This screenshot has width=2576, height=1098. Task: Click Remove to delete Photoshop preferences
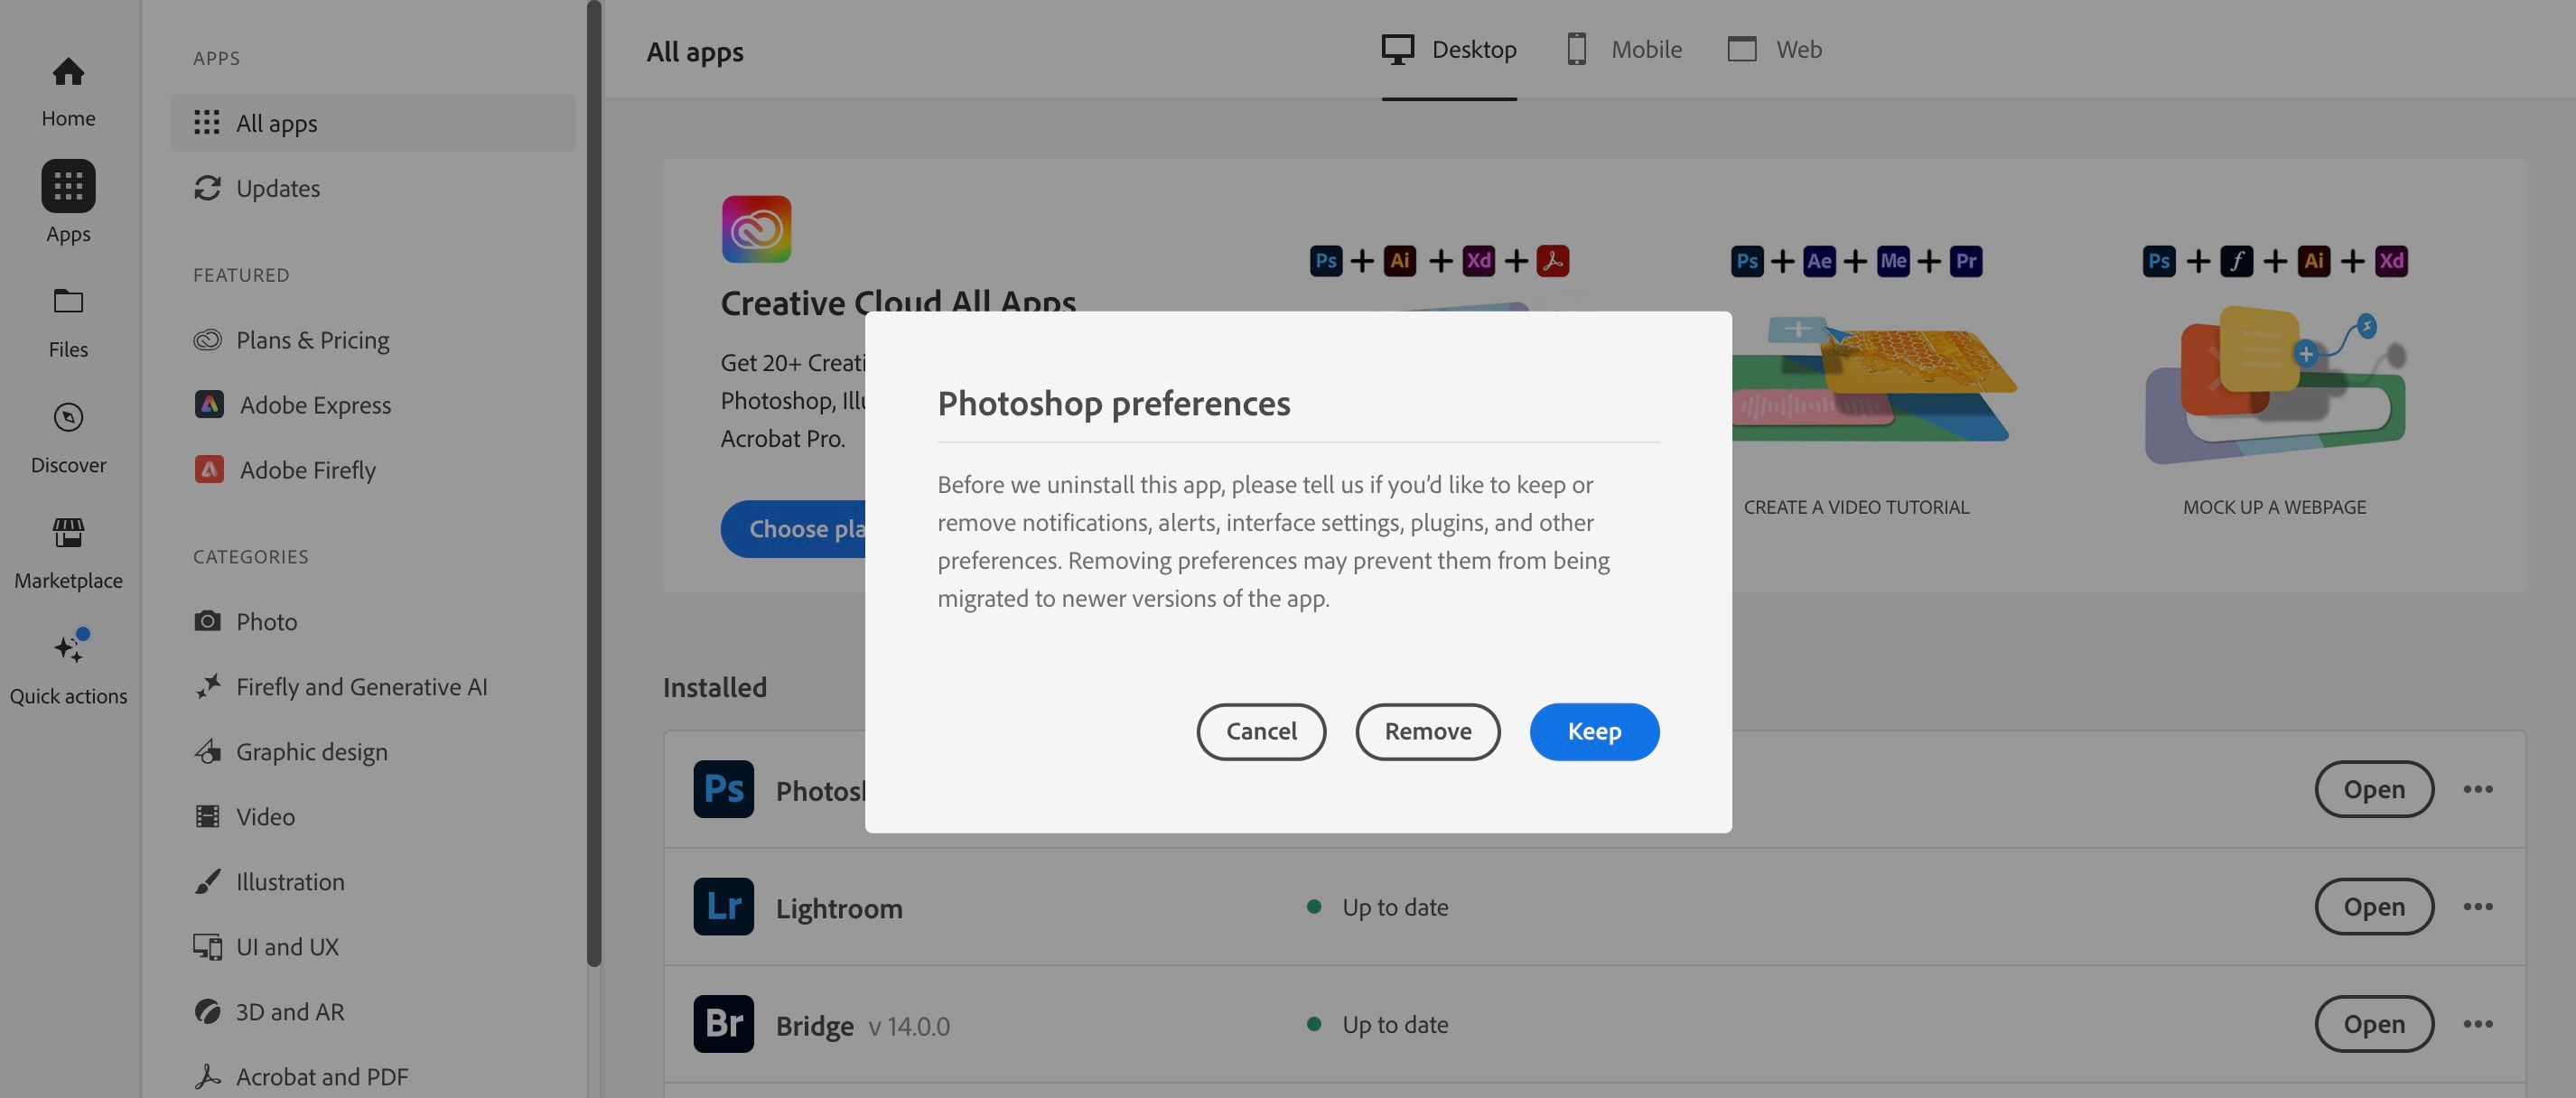click(1427, 731)
